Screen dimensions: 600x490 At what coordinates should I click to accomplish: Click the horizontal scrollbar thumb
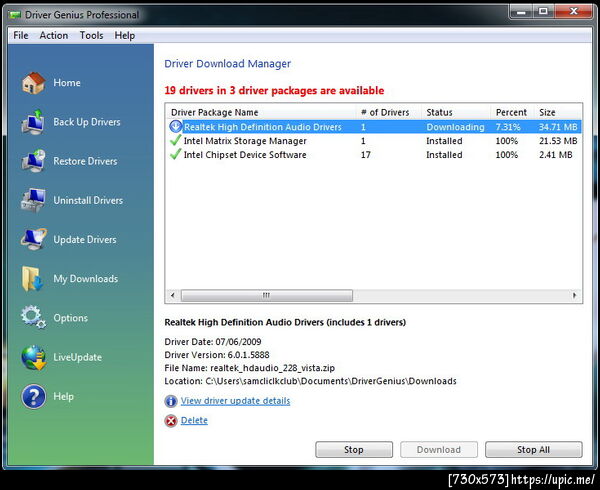tap(266, 295)
